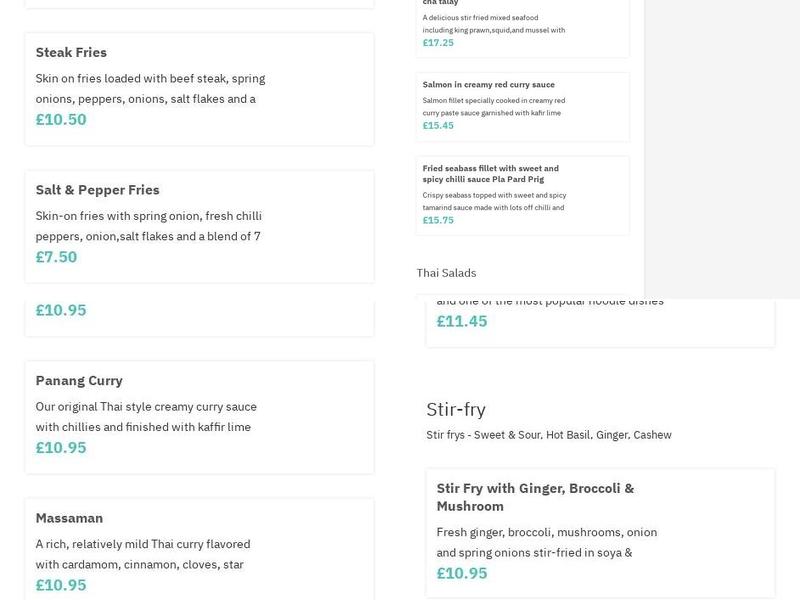Select the Salt & Pepper Fries title
The image size is (800, 600).
97,190
